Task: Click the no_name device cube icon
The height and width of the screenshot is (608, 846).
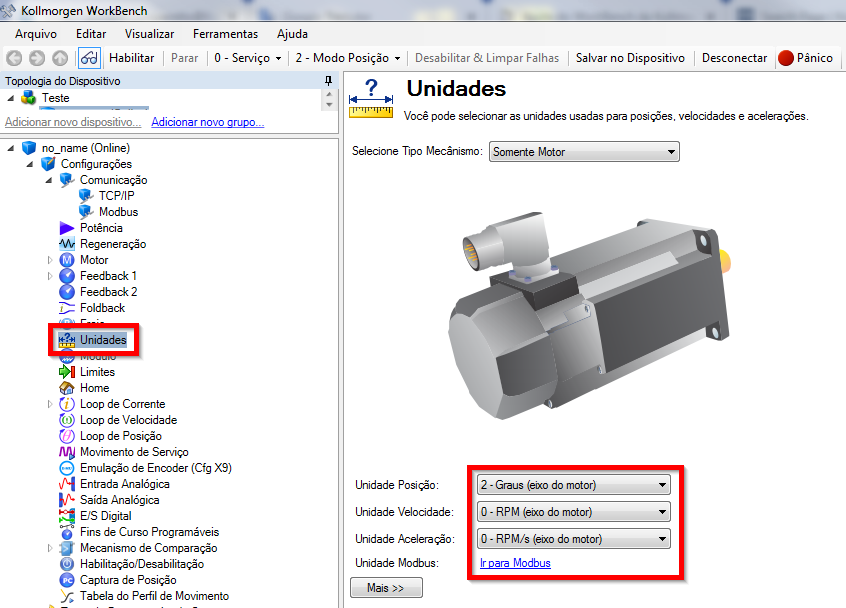Action: 29,148
